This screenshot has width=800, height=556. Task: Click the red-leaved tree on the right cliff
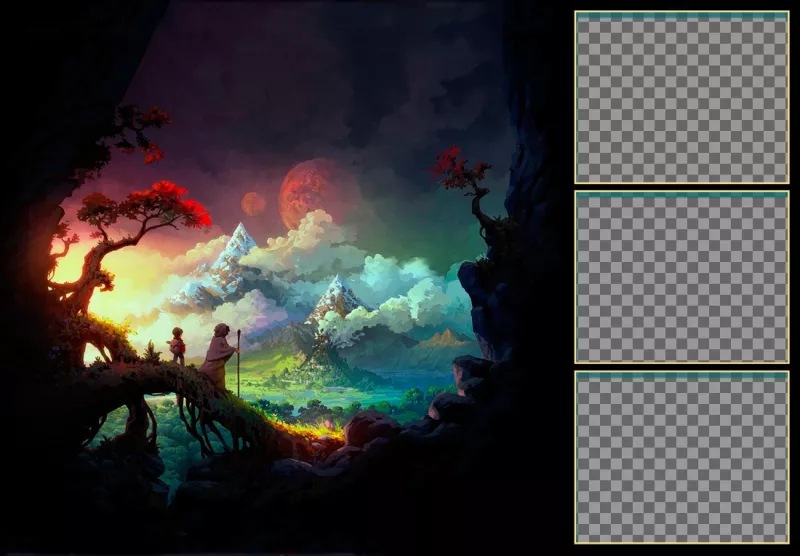462,170
